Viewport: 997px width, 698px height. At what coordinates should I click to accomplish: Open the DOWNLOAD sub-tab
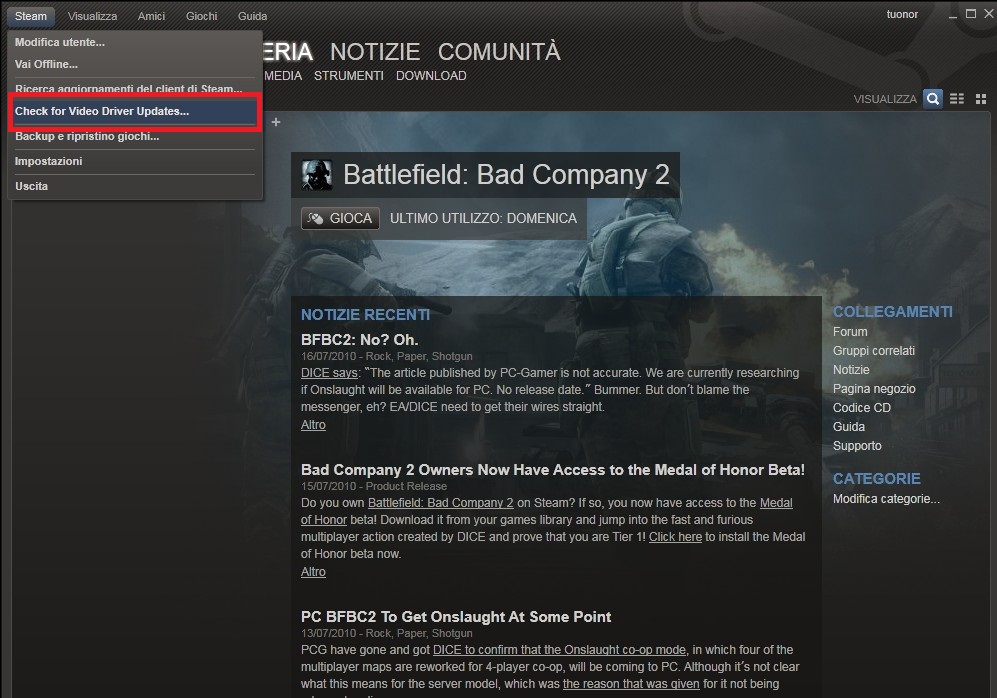pyautogui.click(x=431, y=76)
